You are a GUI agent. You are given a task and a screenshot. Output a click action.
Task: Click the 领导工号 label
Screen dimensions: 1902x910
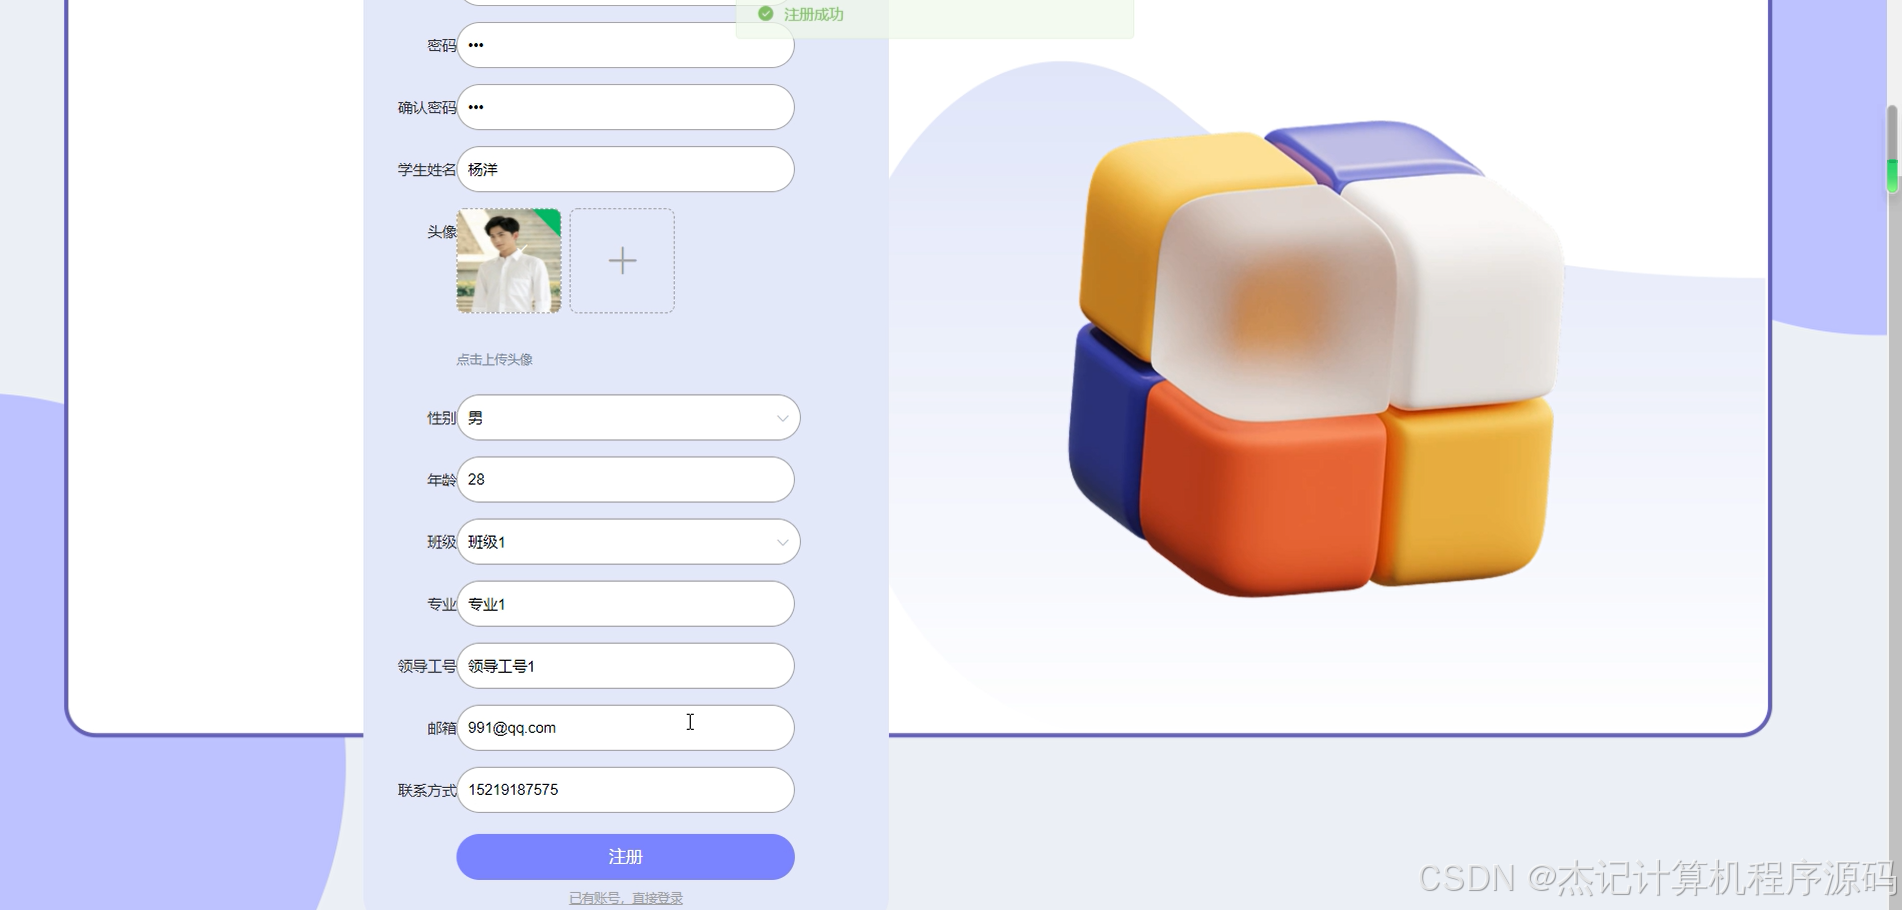coord(427,666)
